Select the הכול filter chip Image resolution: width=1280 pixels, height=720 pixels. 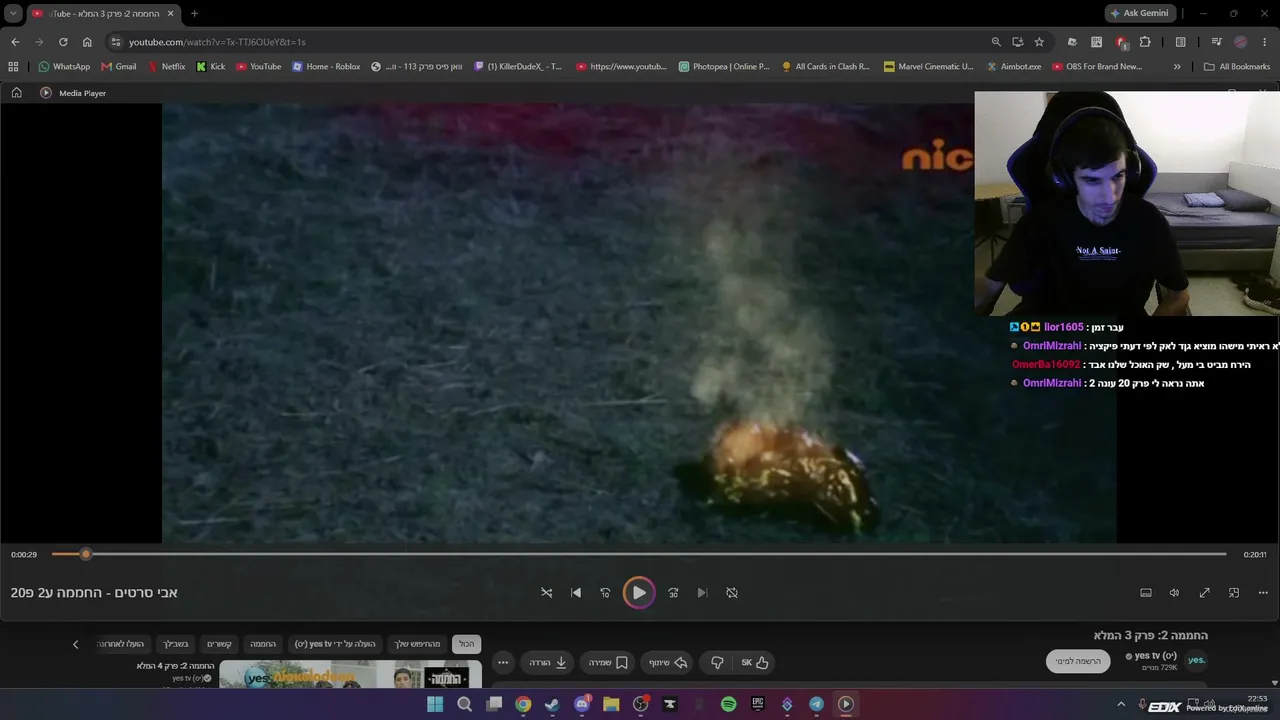tap(467, 644)
